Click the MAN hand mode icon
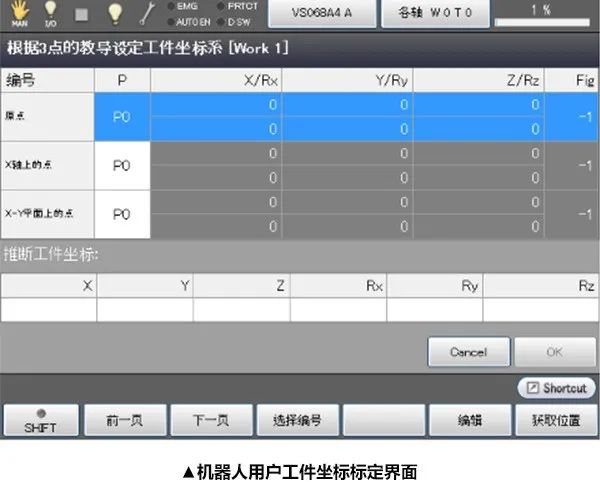 pos(19,14)
